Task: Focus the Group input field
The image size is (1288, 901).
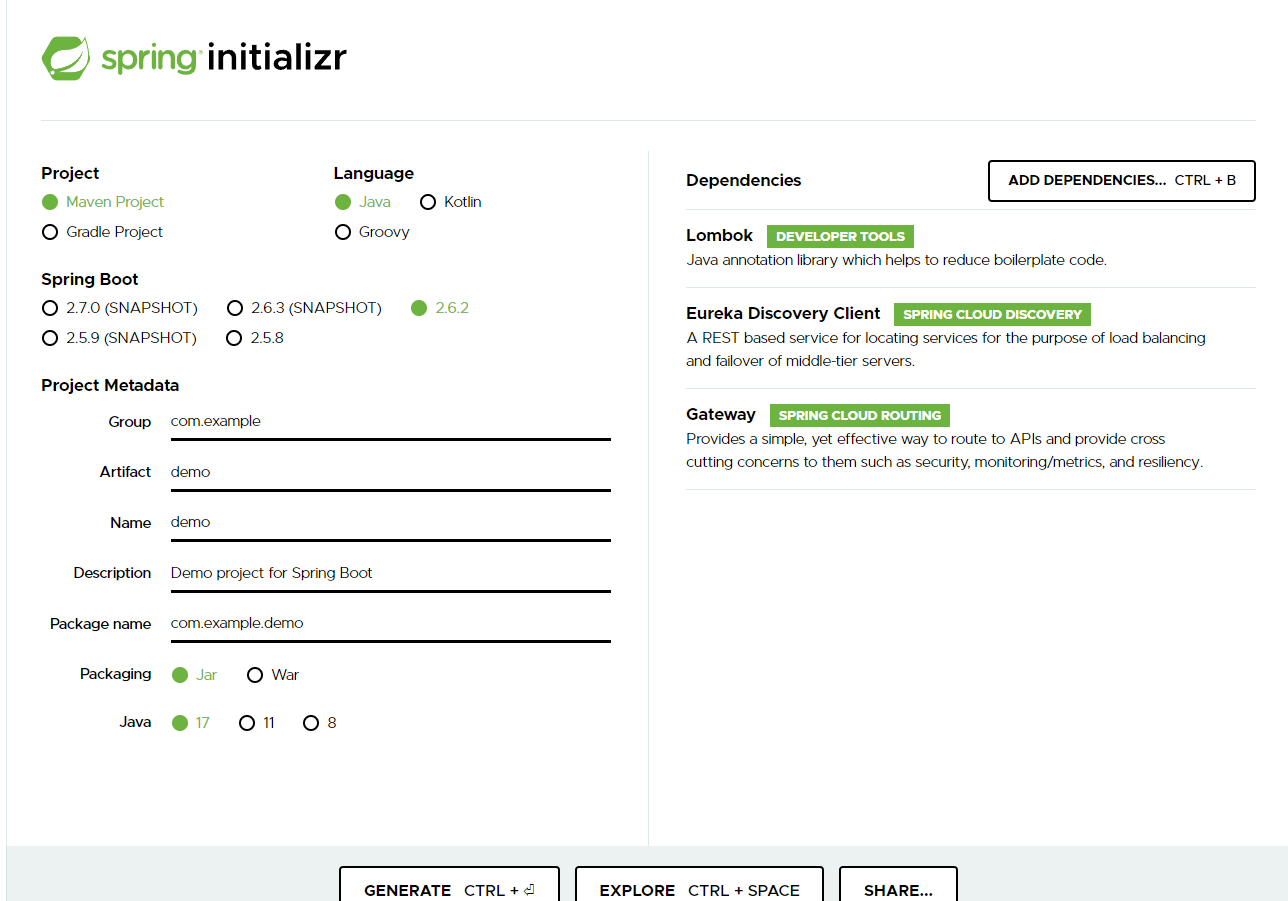Action: pyautogui.click(x=390, y=422)
